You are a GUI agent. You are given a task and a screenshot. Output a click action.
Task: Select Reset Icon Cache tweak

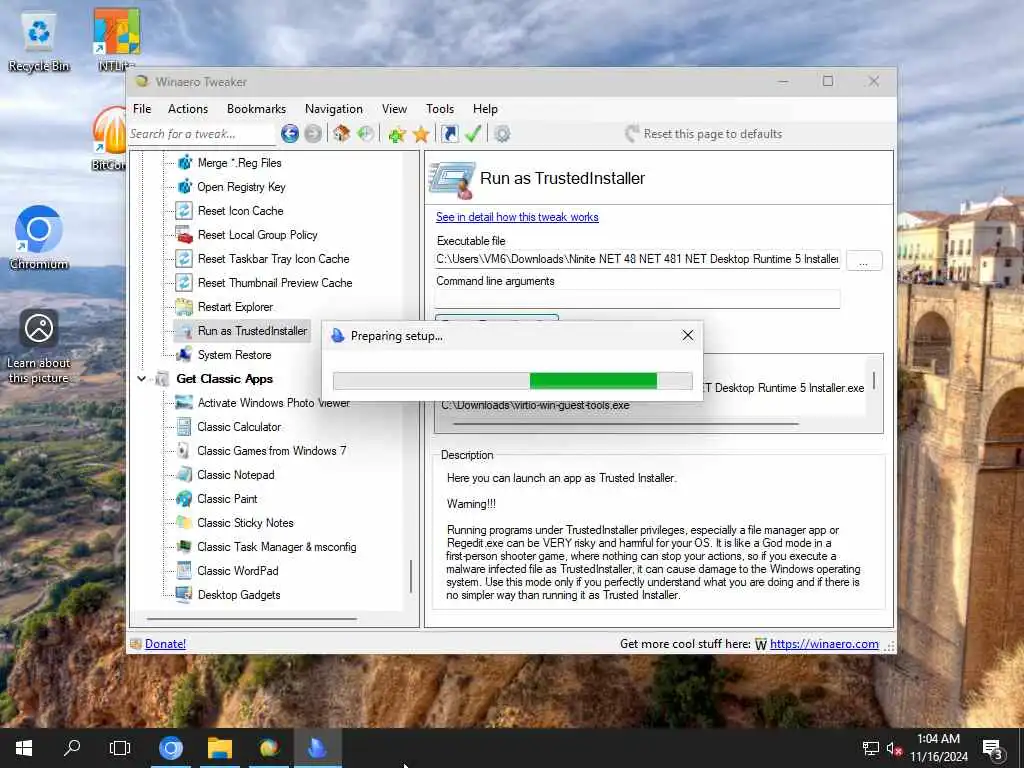pos(240,211)
